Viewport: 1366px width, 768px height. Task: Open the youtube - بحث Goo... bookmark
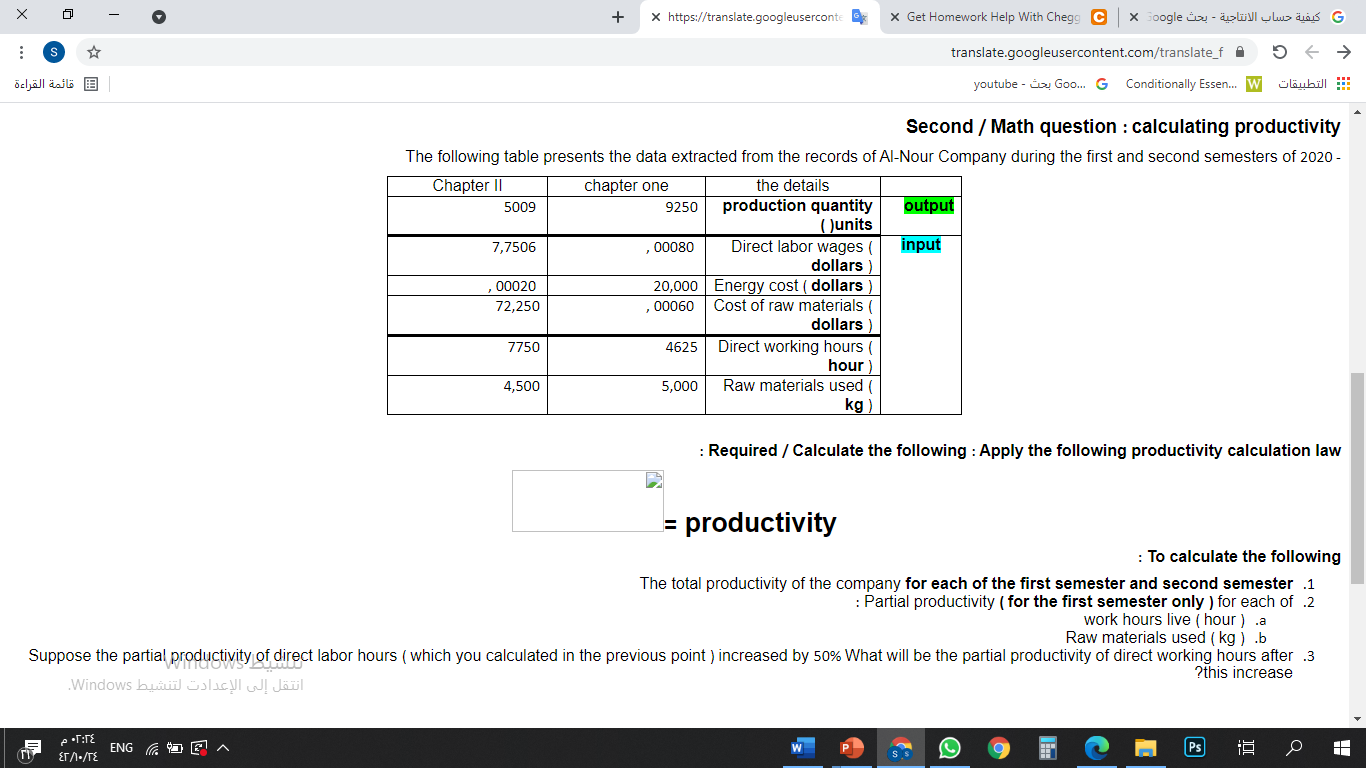(1041, 84)
